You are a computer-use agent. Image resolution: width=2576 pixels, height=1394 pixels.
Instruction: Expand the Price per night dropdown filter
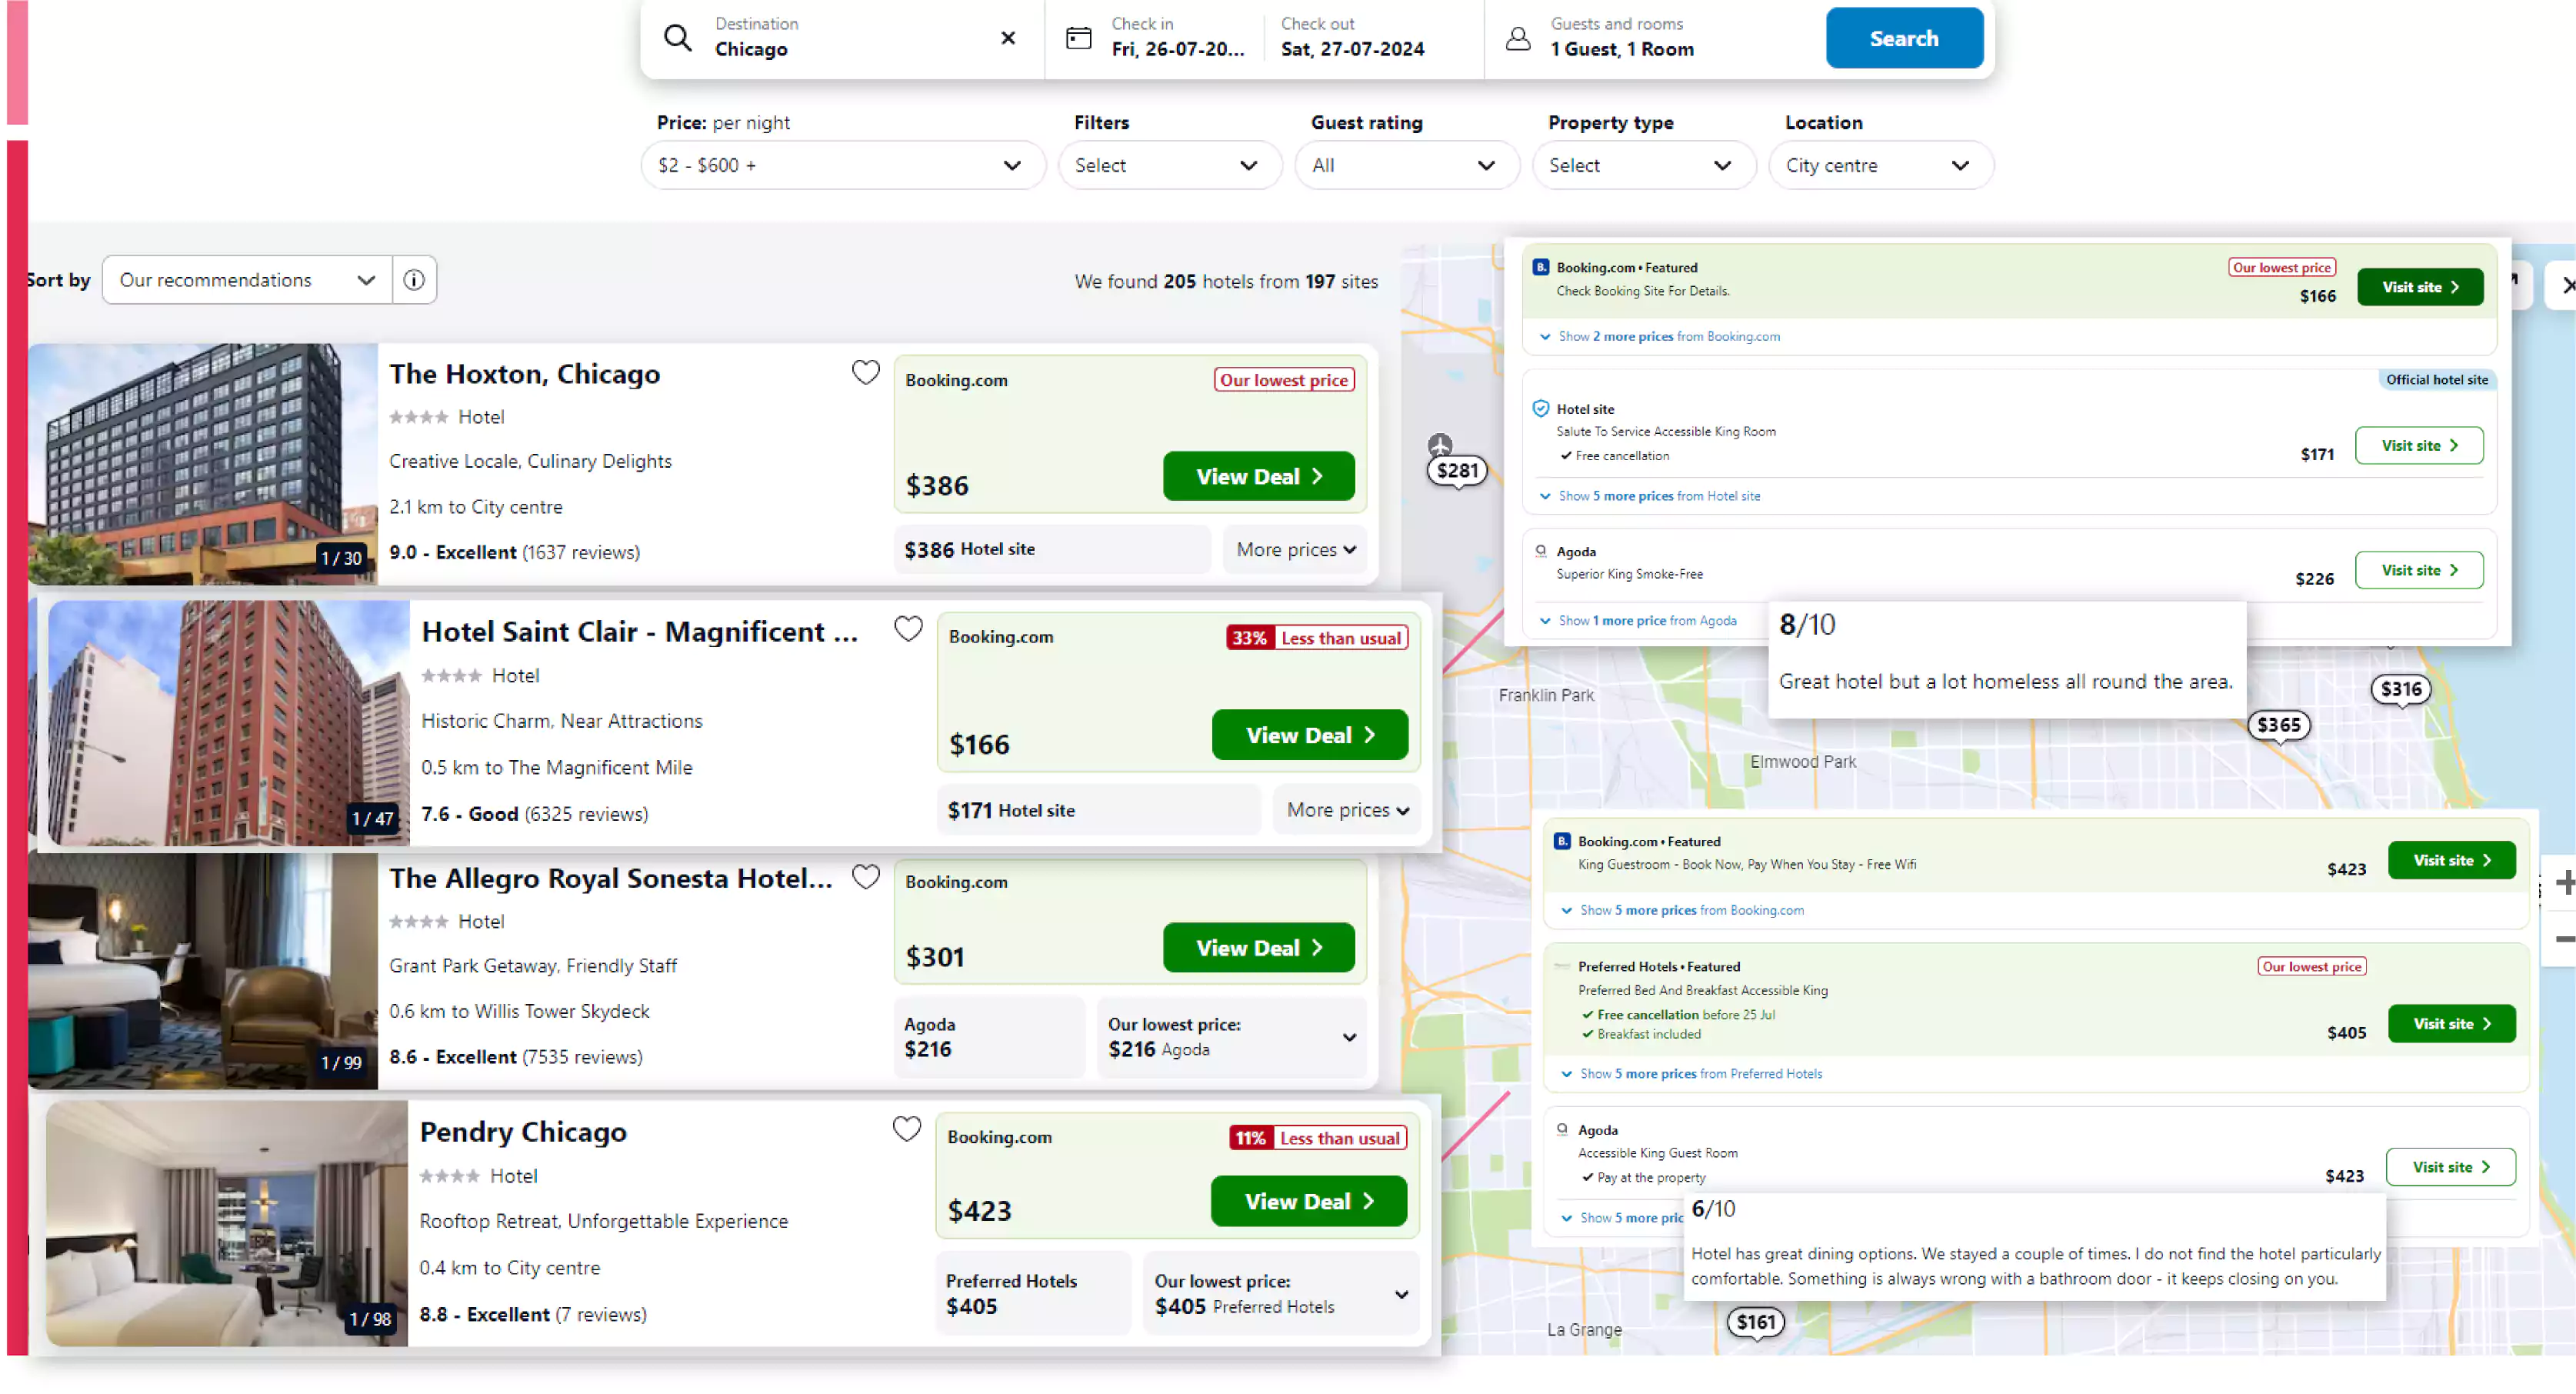tap(839, 165)
